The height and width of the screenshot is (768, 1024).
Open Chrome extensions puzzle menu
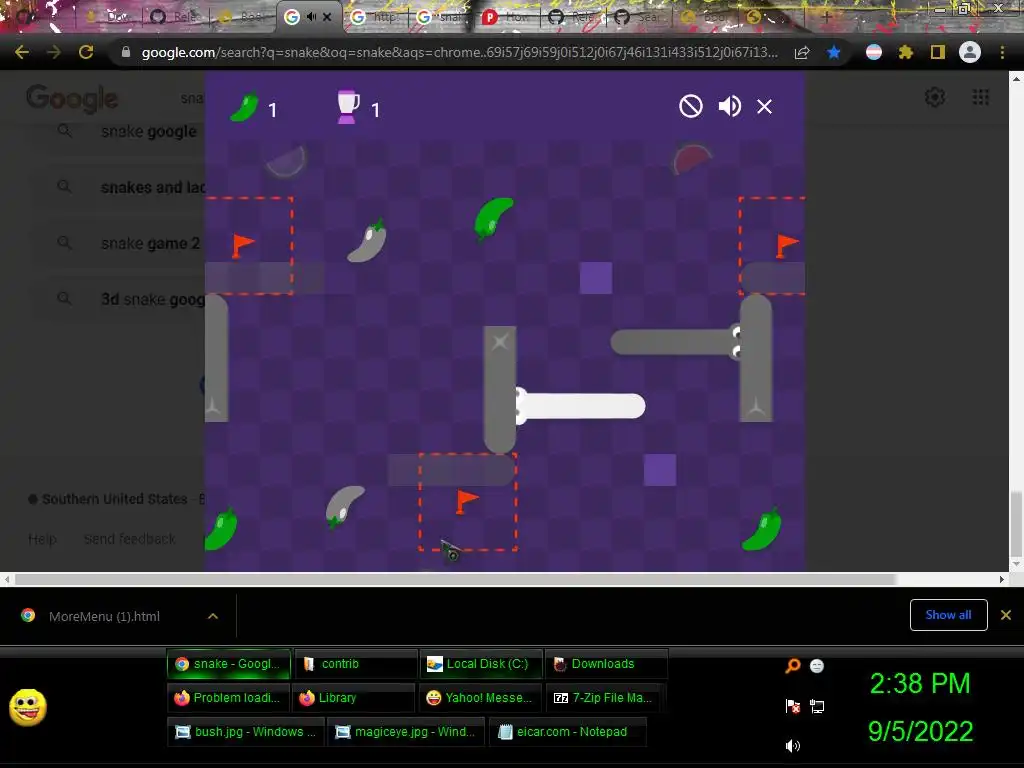(905, 52)
